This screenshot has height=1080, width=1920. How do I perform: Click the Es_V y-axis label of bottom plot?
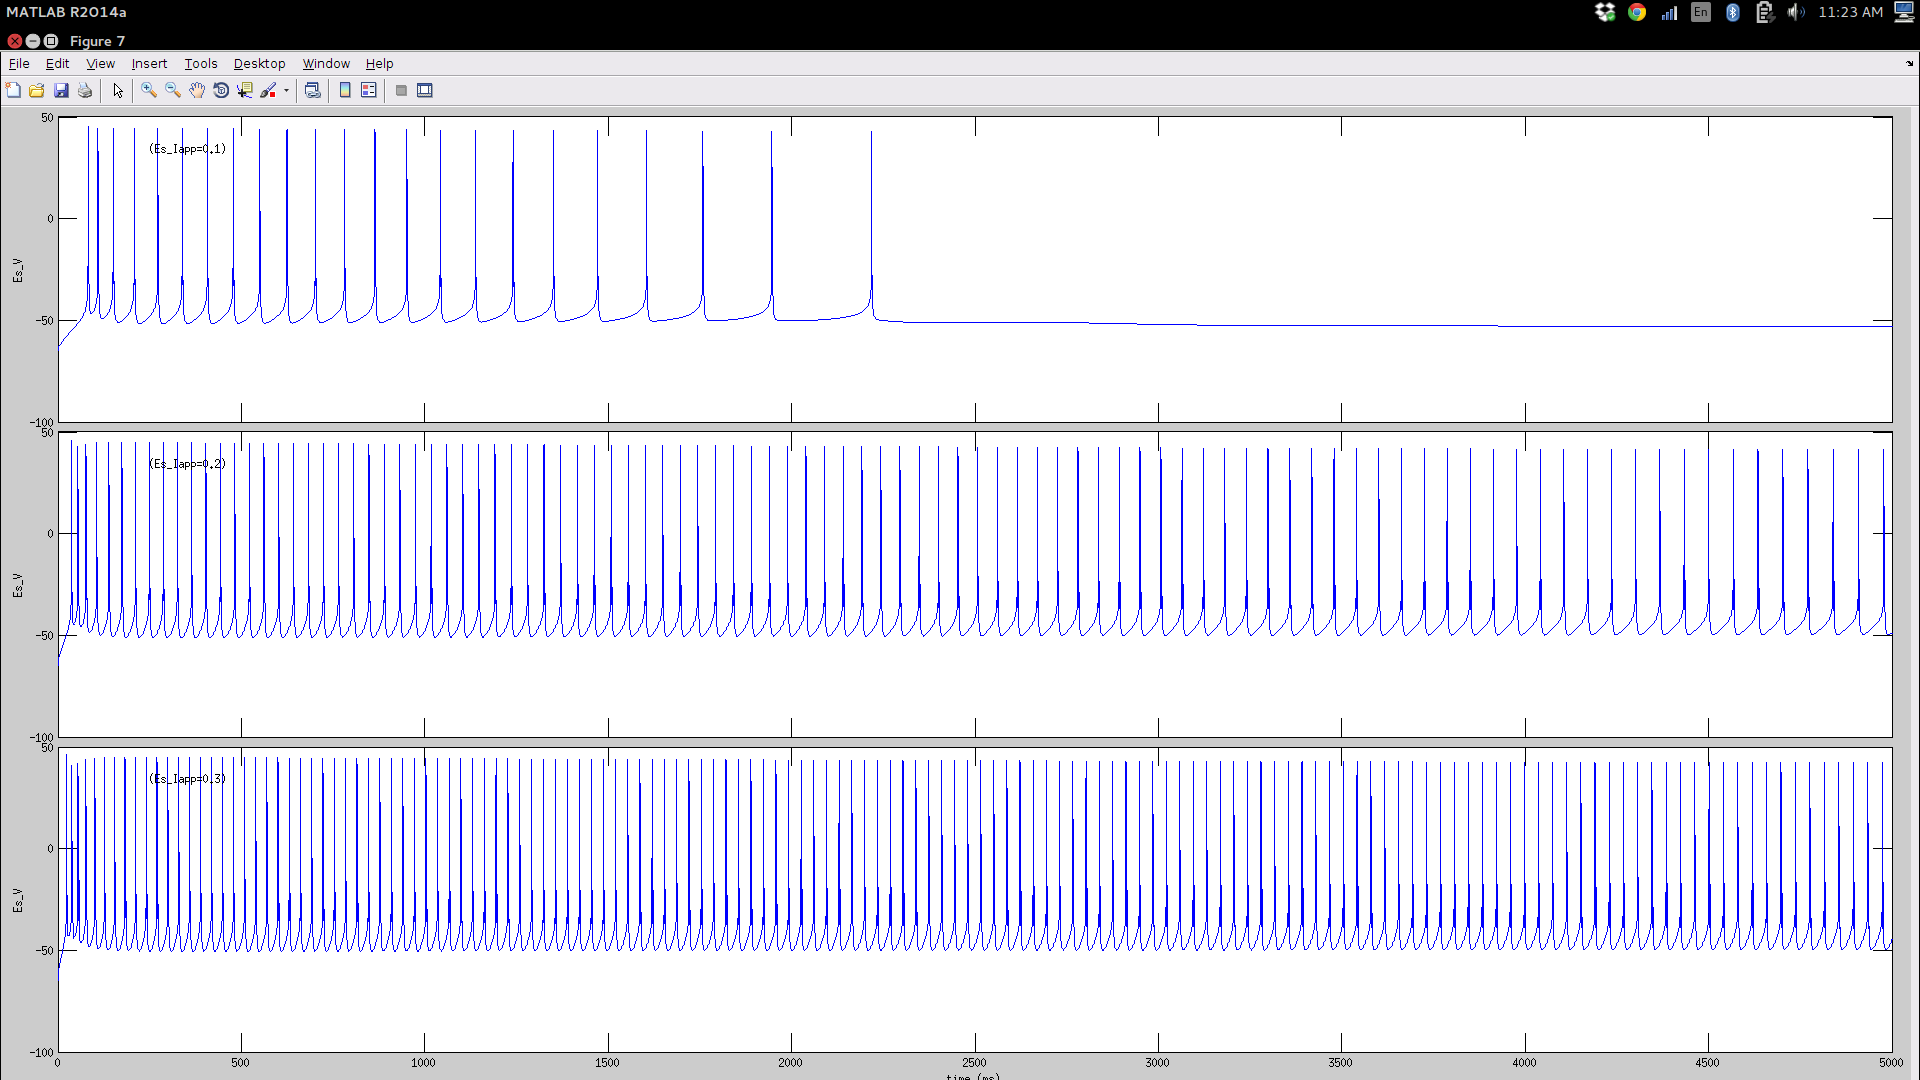coord(17,900)
